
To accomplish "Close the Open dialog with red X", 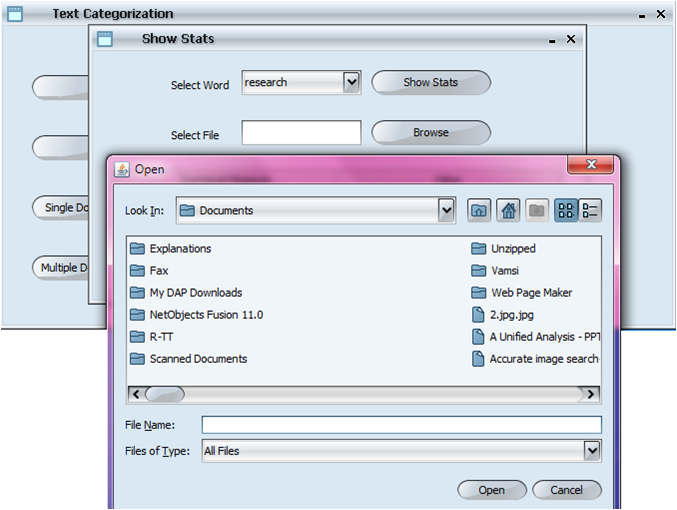I will pyautogui.click(x=590, y=165).
